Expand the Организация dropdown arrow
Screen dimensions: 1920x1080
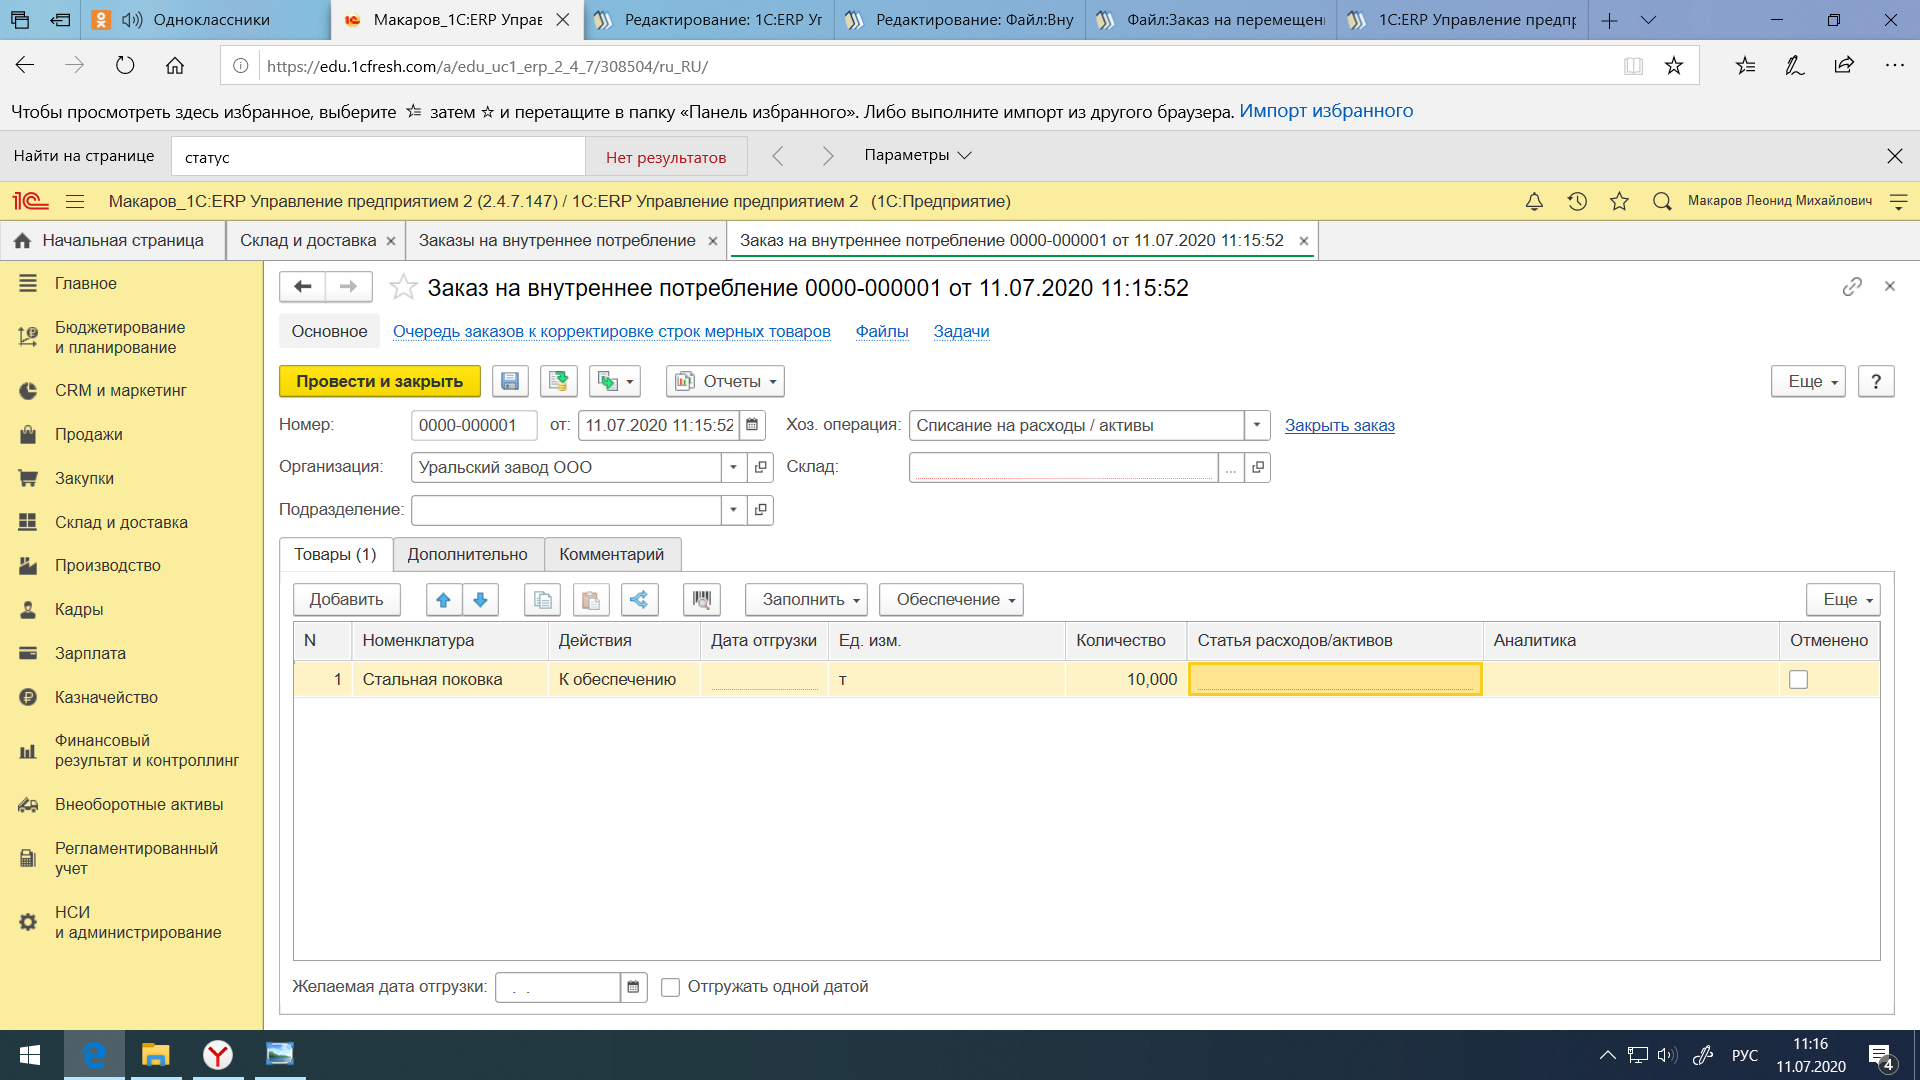[733, 467]
